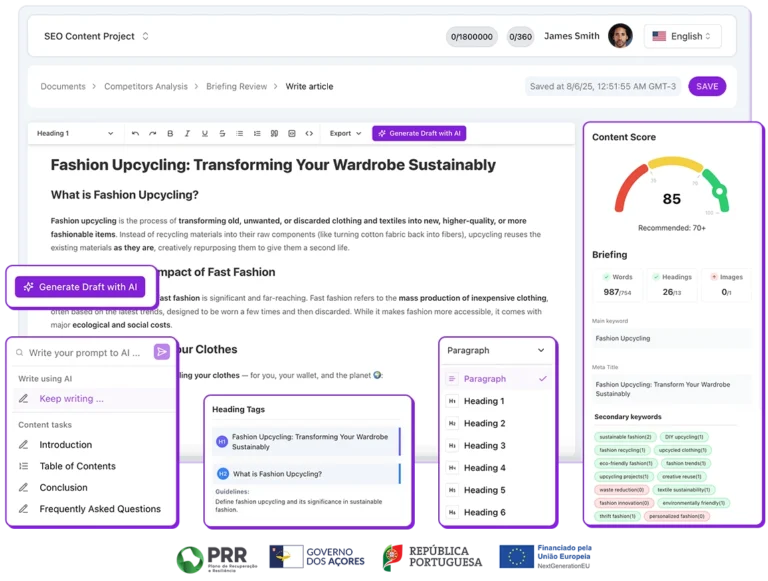This screenshot has width=768, height=581.
Task: Click the Redo icon in editor toolbar
Action: point(153,133)
